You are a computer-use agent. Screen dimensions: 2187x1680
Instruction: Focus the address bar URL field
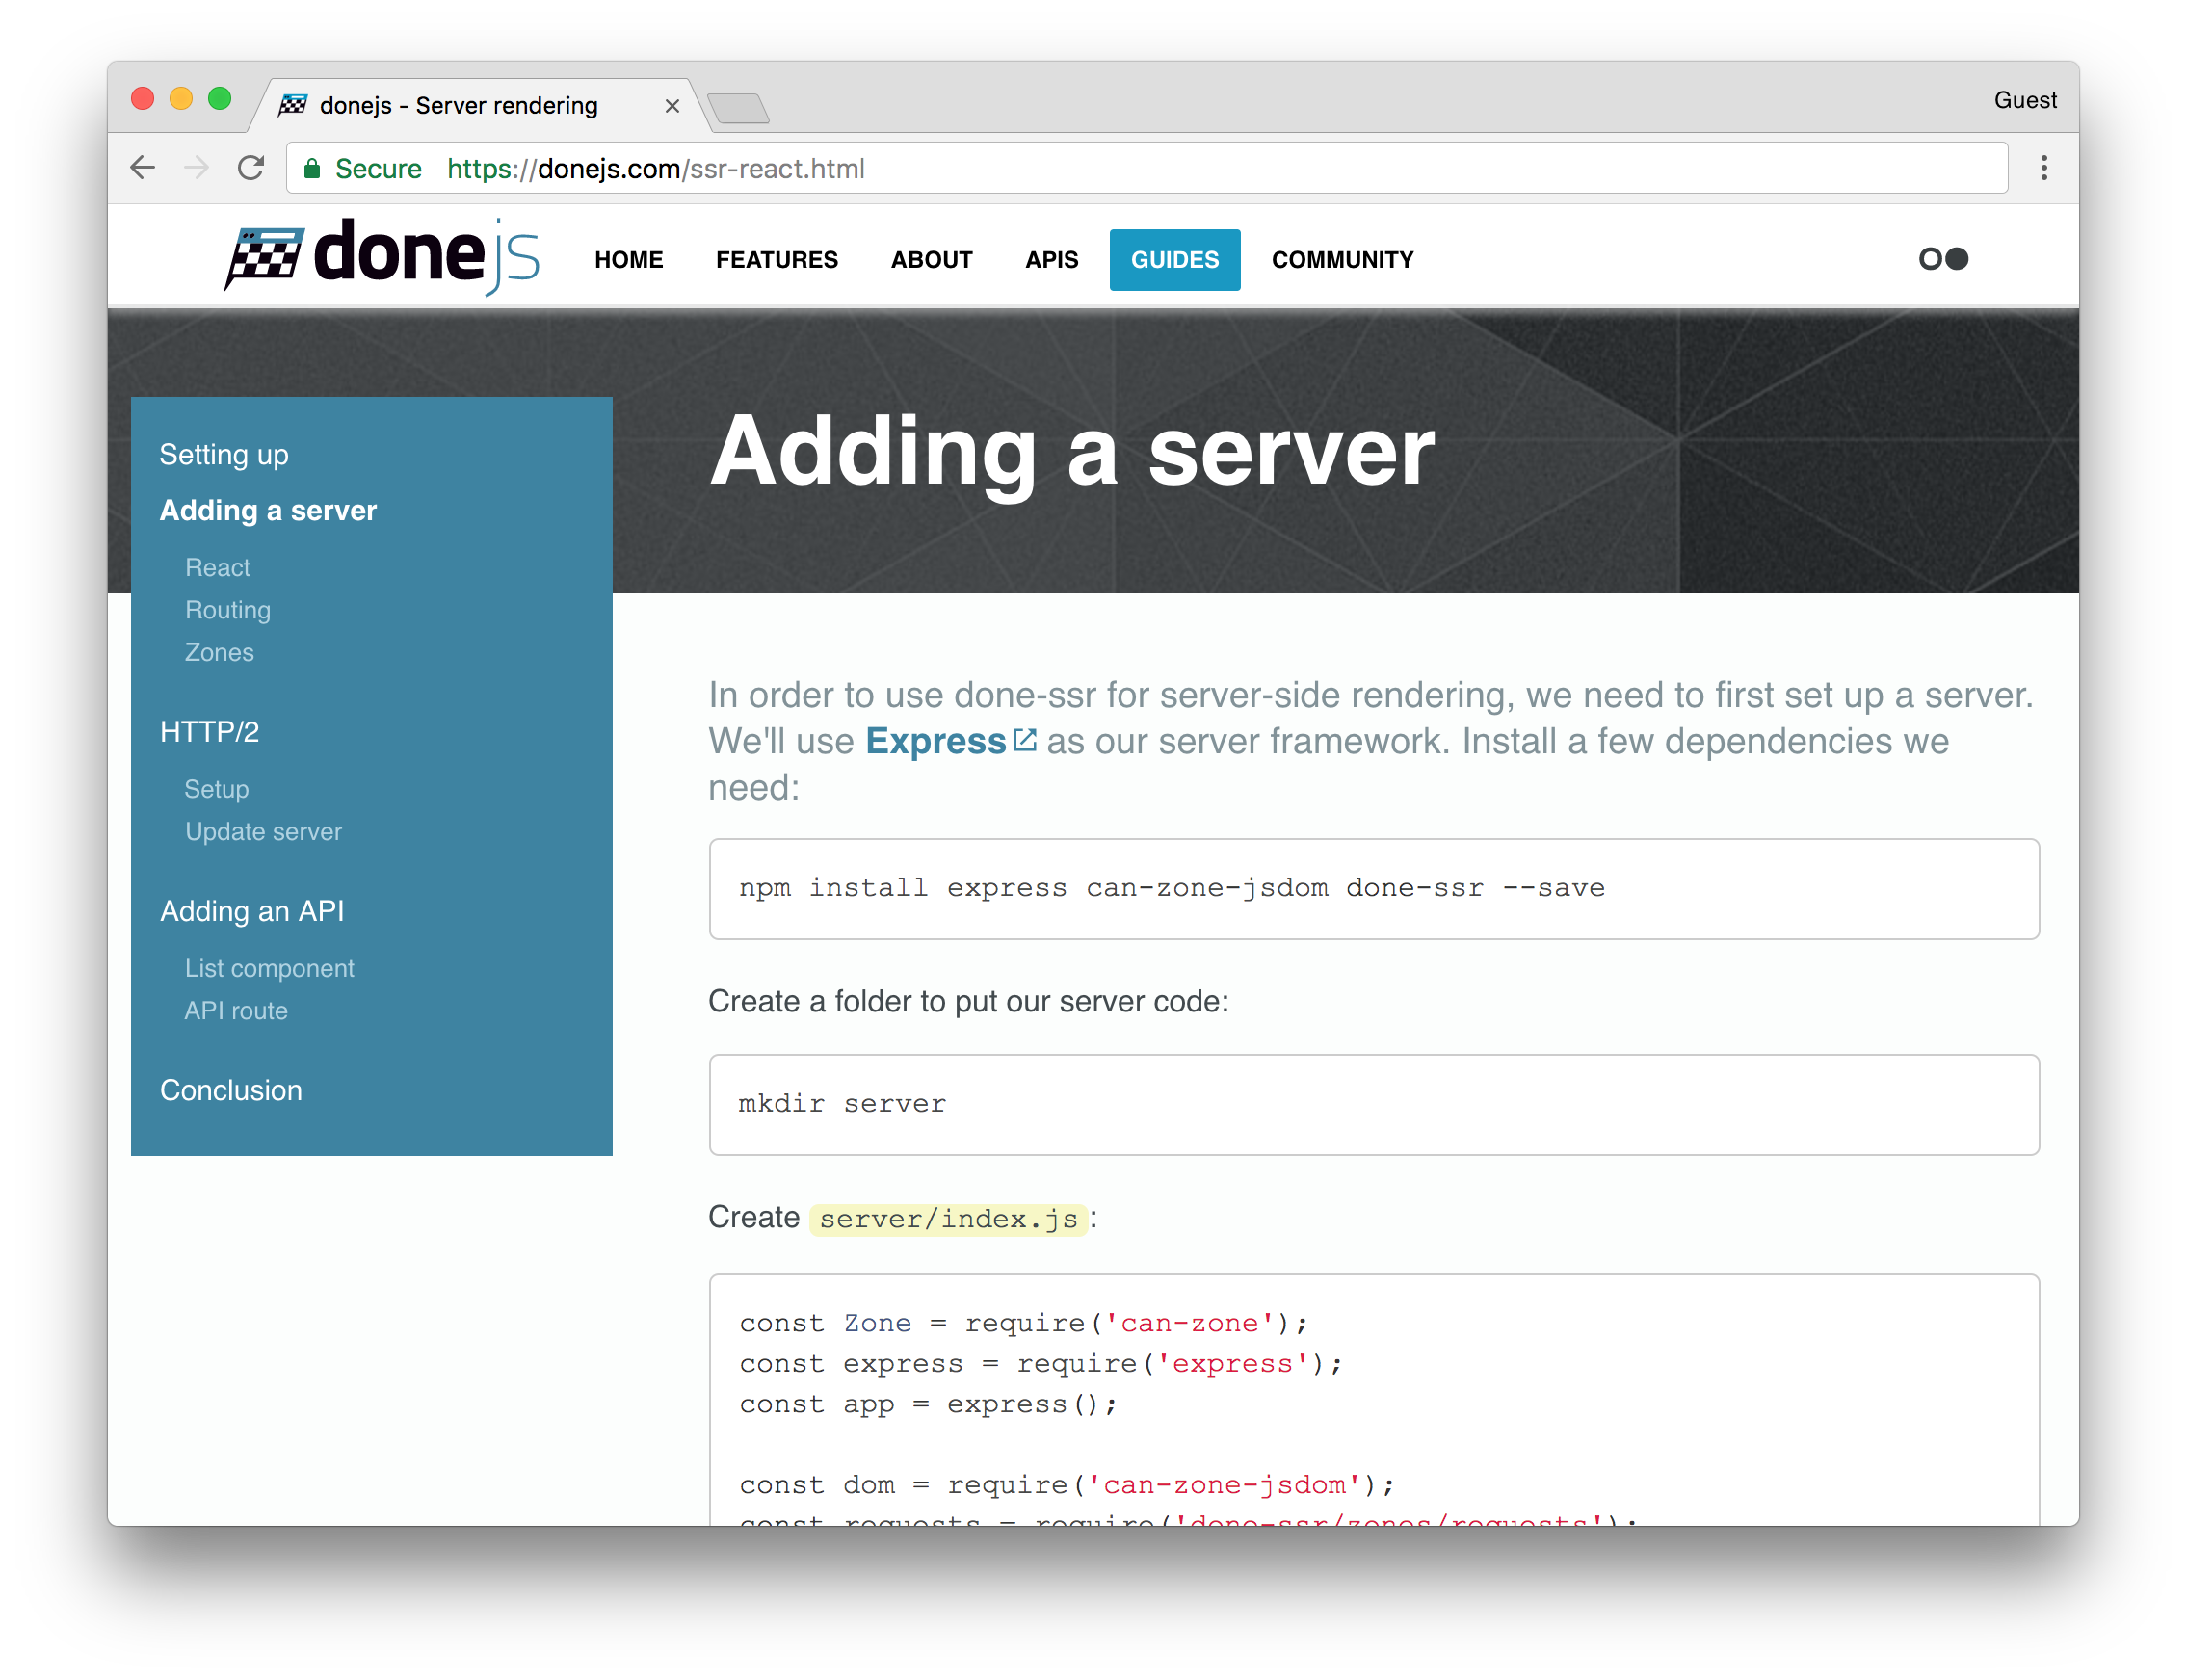tap(1146, 168)
